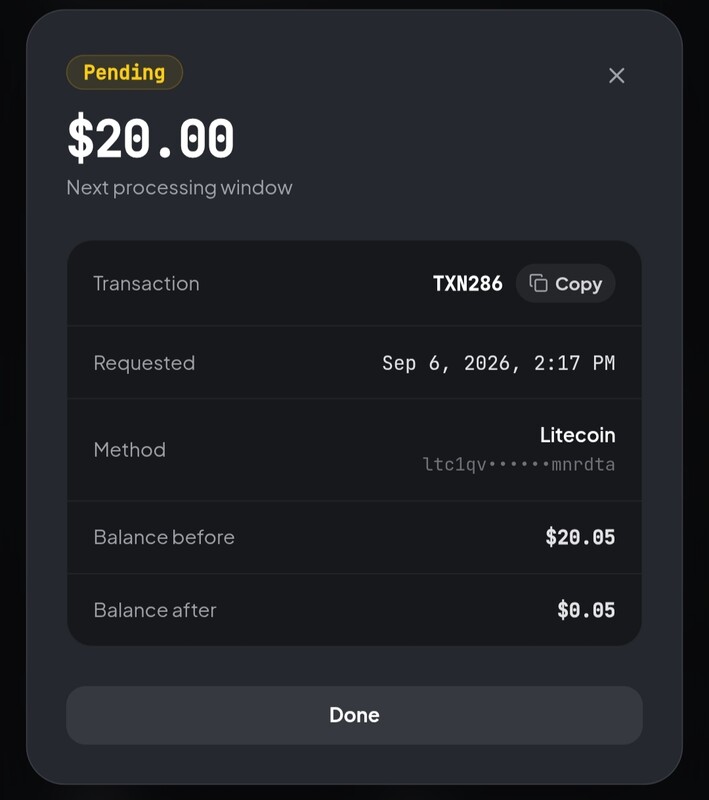The image size is (709, 800).
Task: Select the $0.05 remaining balance
Action: (586, 610)
